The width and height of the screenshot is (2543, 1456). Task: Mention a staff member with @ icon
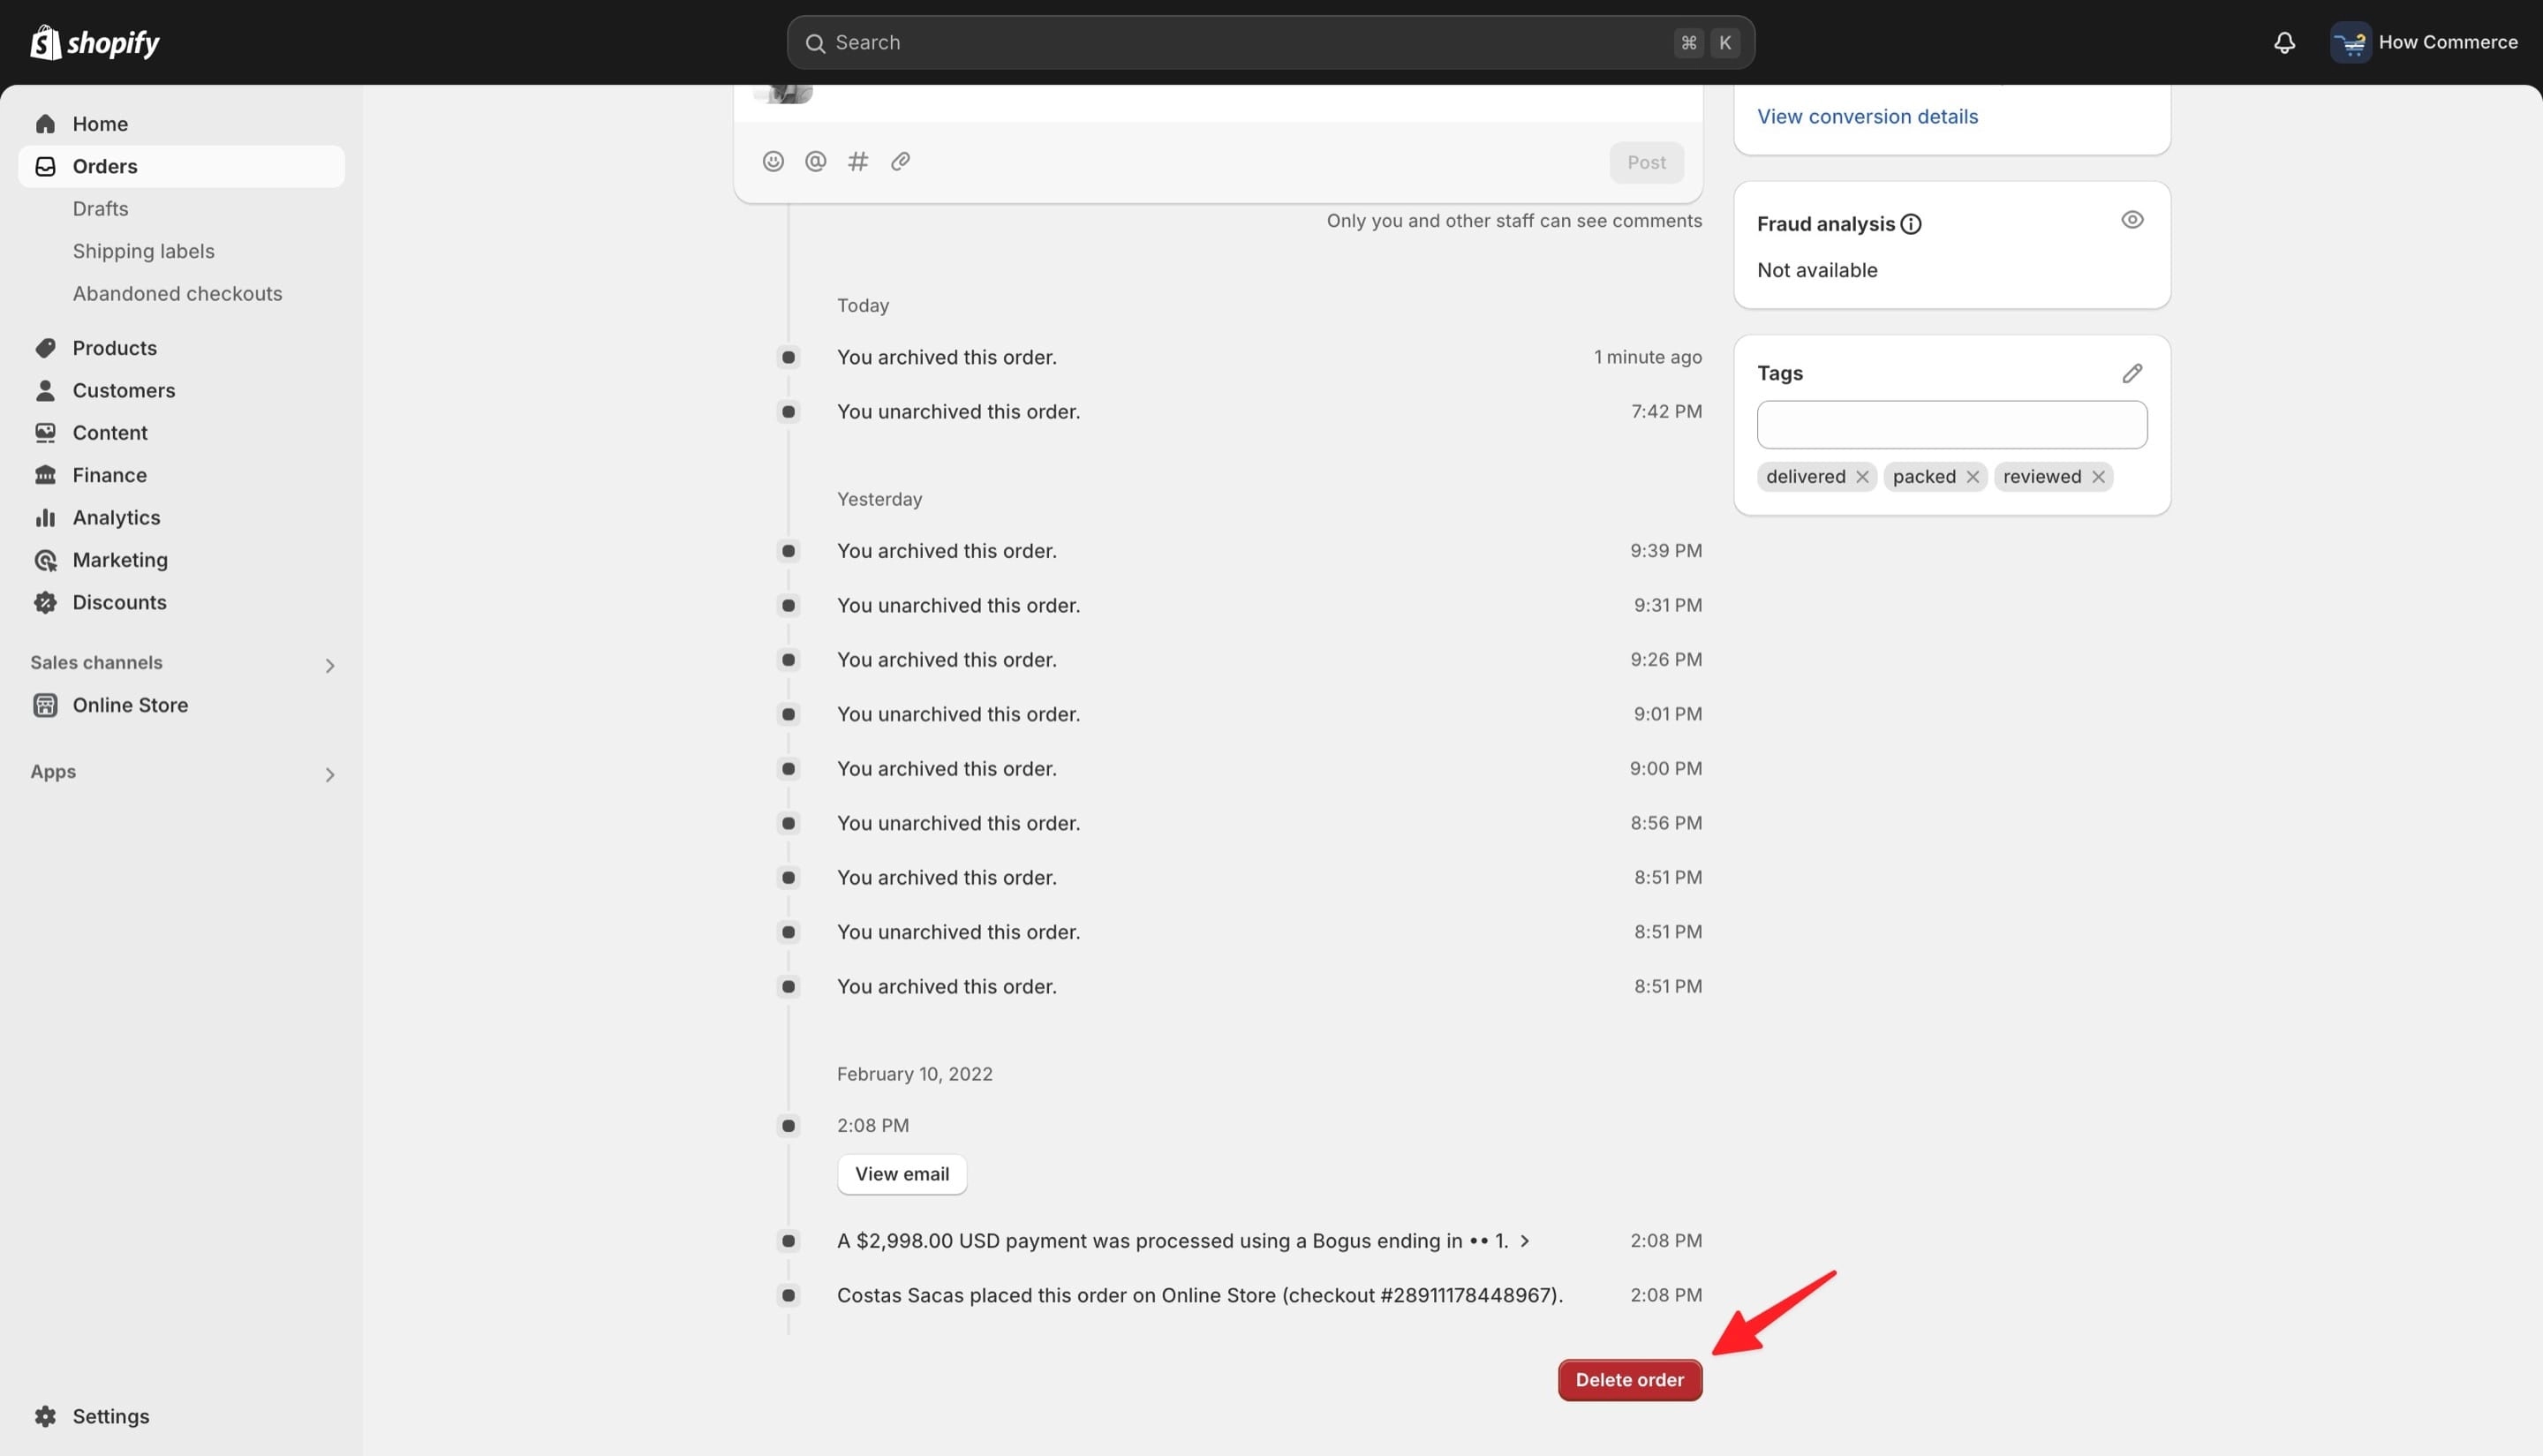(816, 161)
